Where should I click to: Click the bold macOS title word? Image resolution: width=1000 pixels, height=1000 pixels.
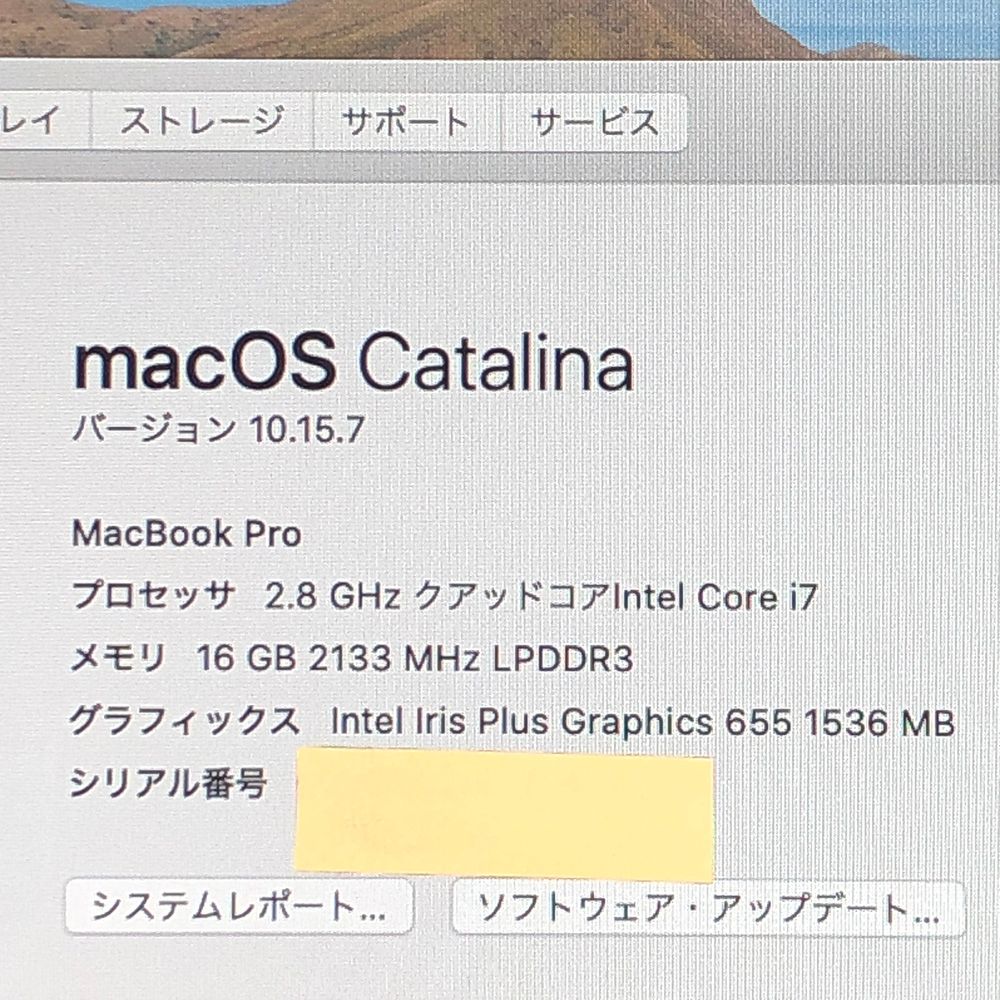coord(205,362)
